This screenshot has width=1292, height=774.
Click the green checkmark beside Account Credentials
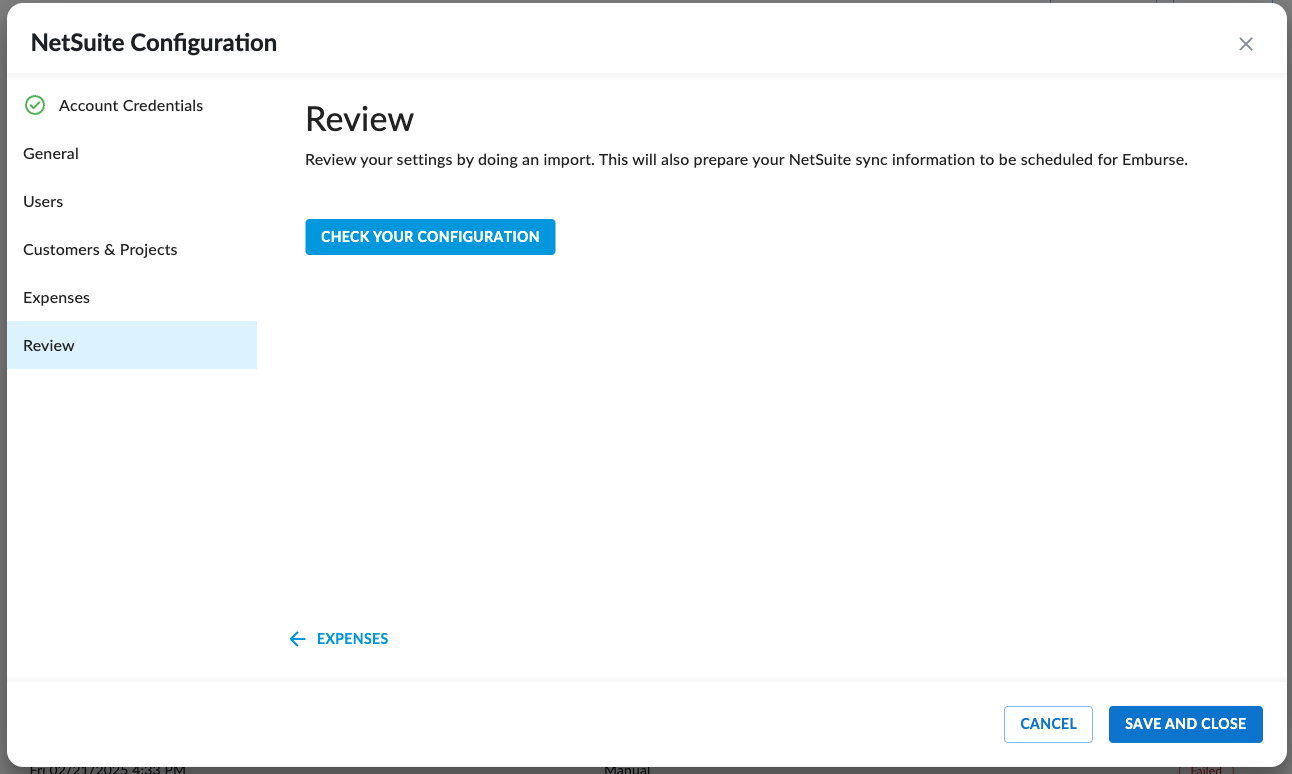pyautogui.click(x=35, y=105)
